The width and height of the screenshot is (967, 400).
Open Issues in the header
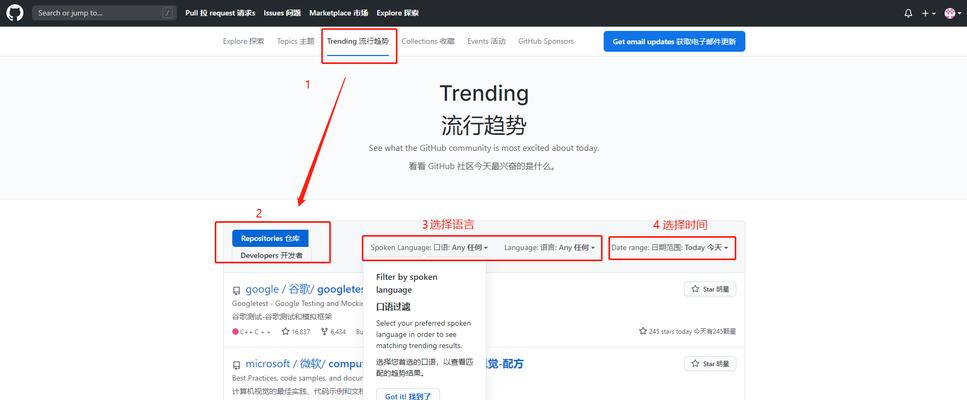click(x=282, y=13)
